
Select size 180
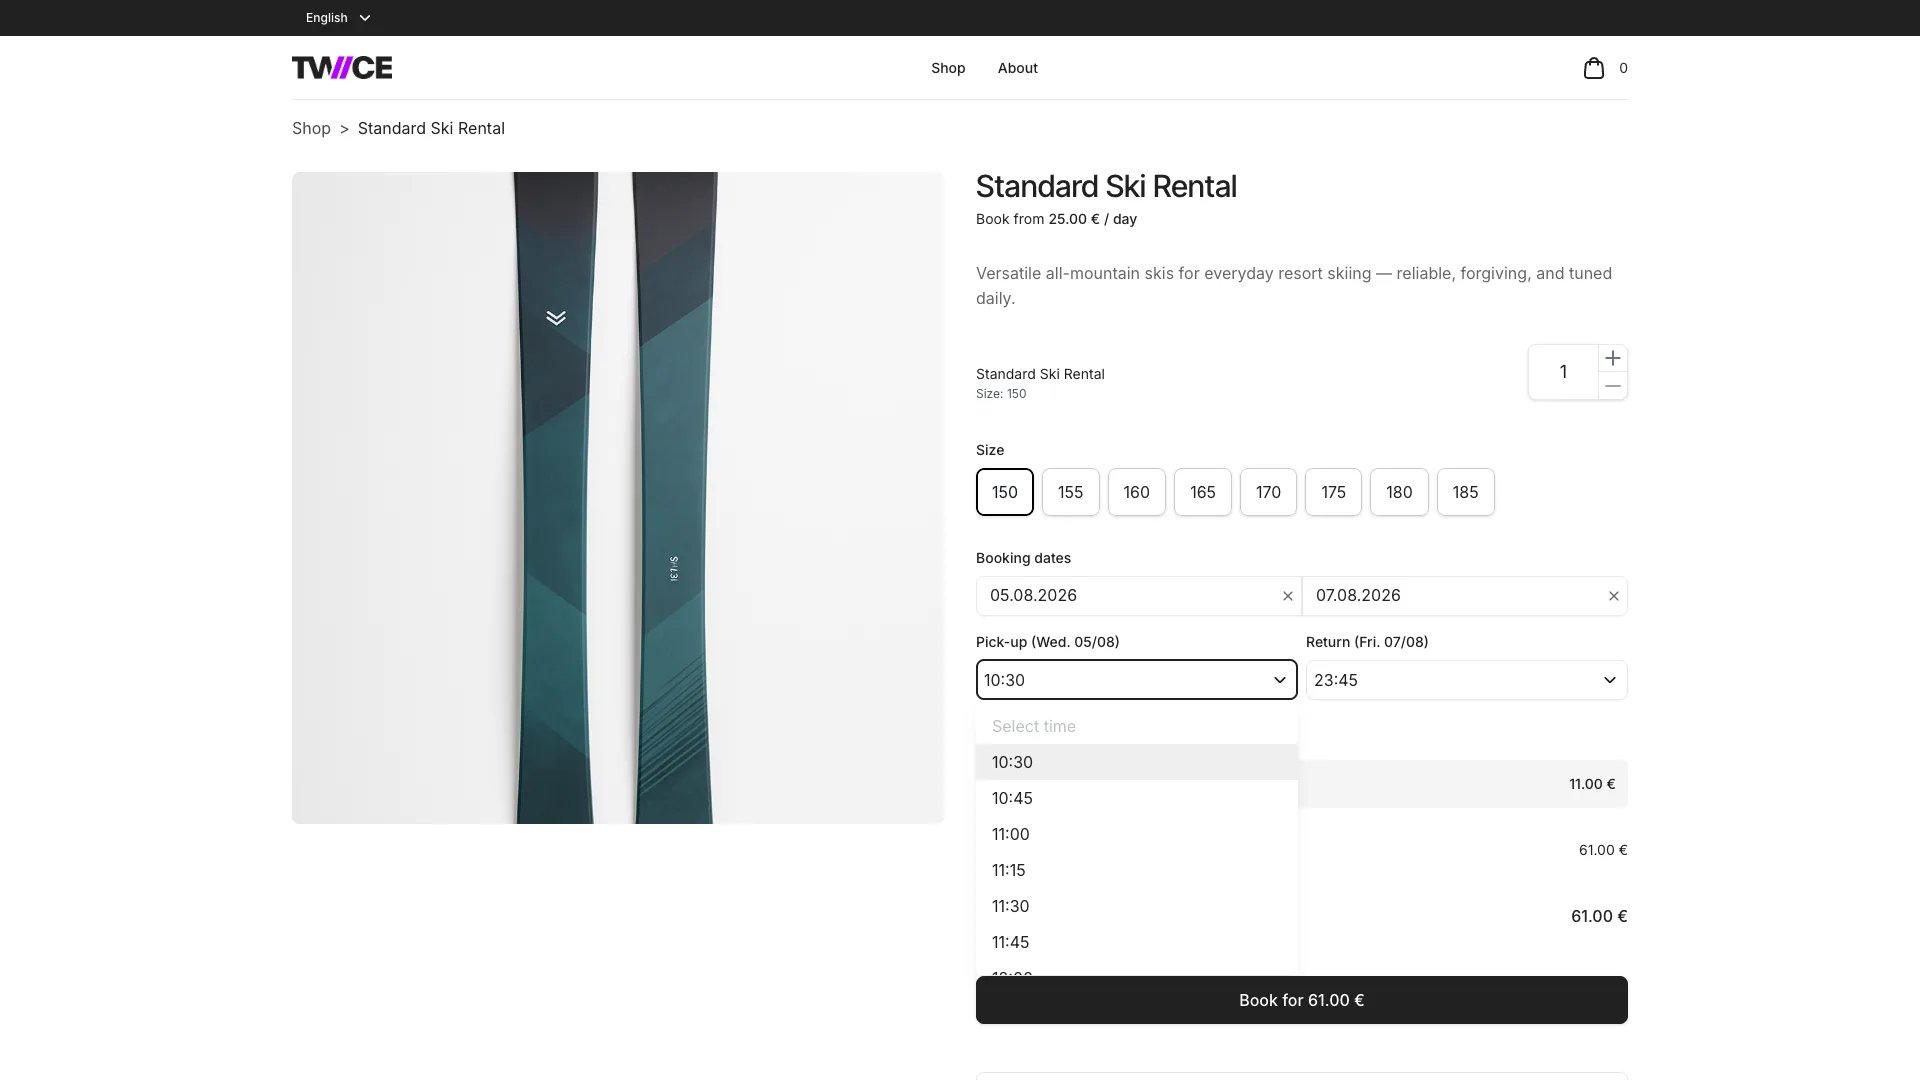[1399, 492]
